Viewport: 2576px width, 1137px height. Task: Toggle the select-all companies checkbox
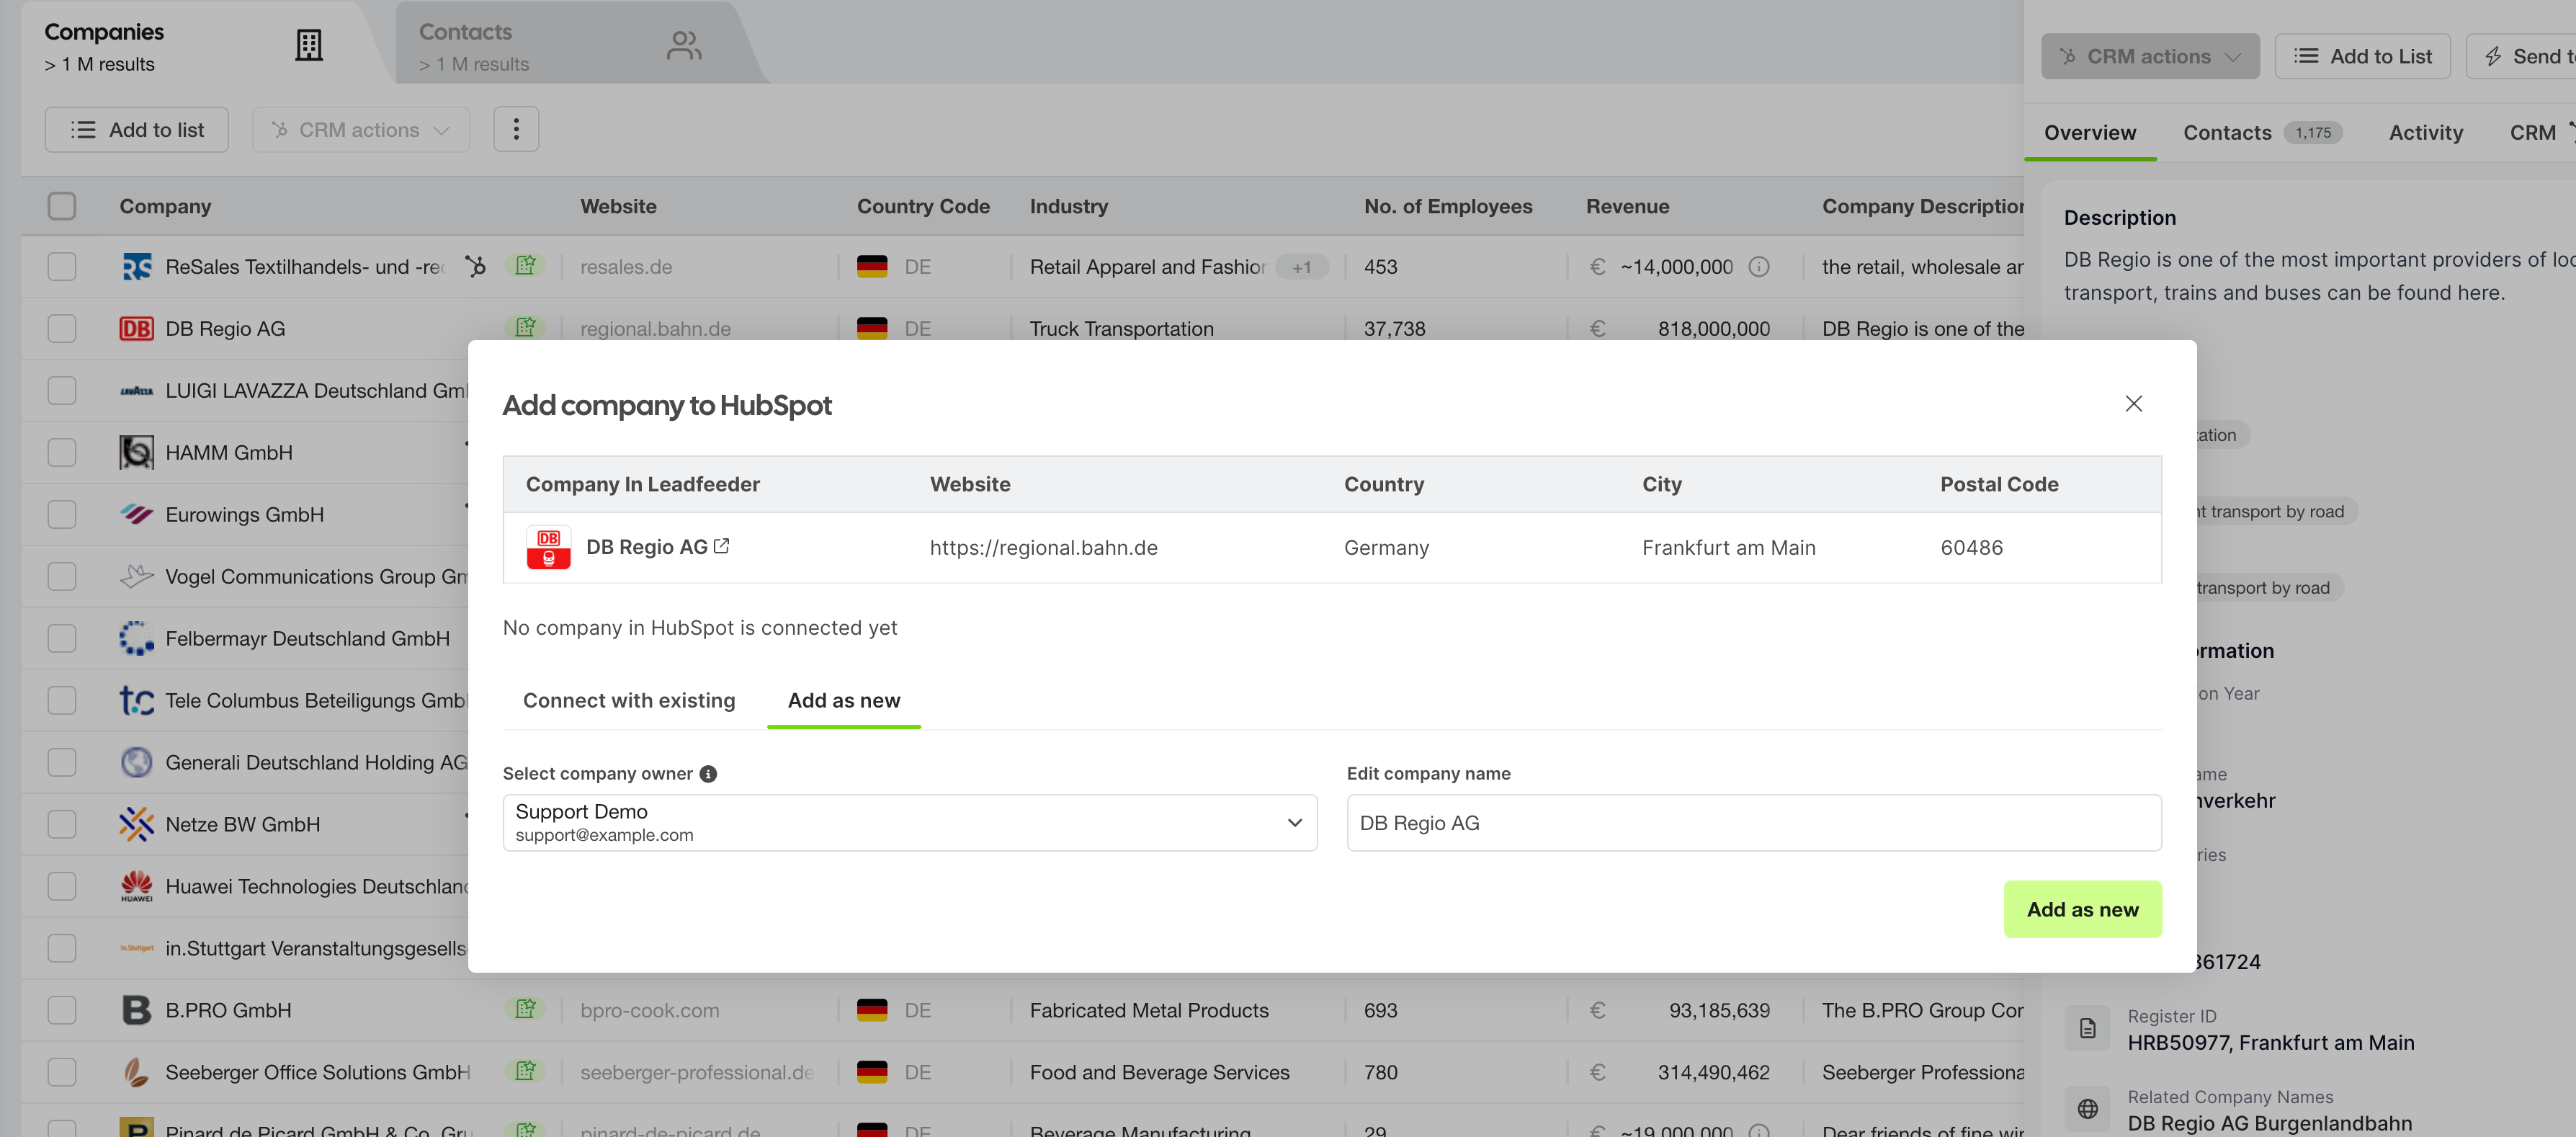tap(61, 206)
